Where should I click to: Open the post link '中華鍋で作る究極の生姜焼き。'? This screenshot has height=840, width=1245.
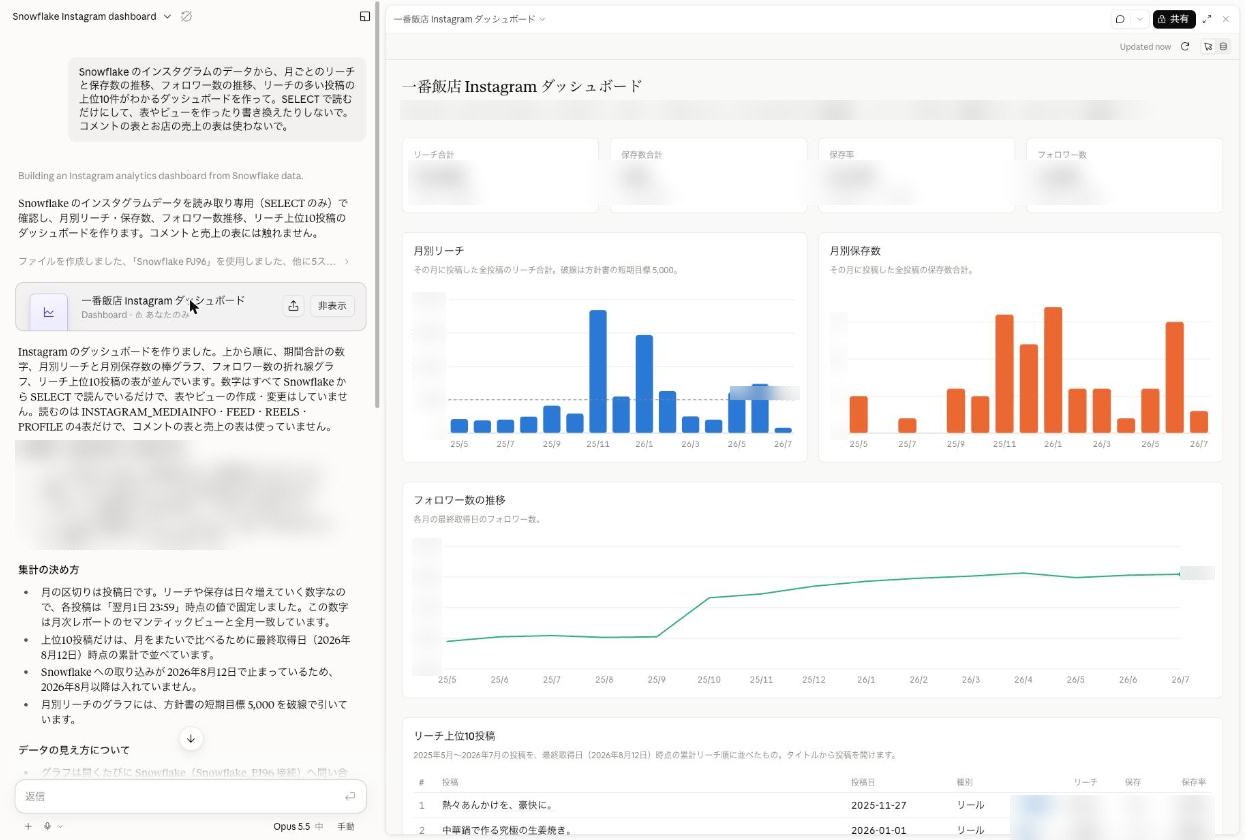tap(510, 830)
